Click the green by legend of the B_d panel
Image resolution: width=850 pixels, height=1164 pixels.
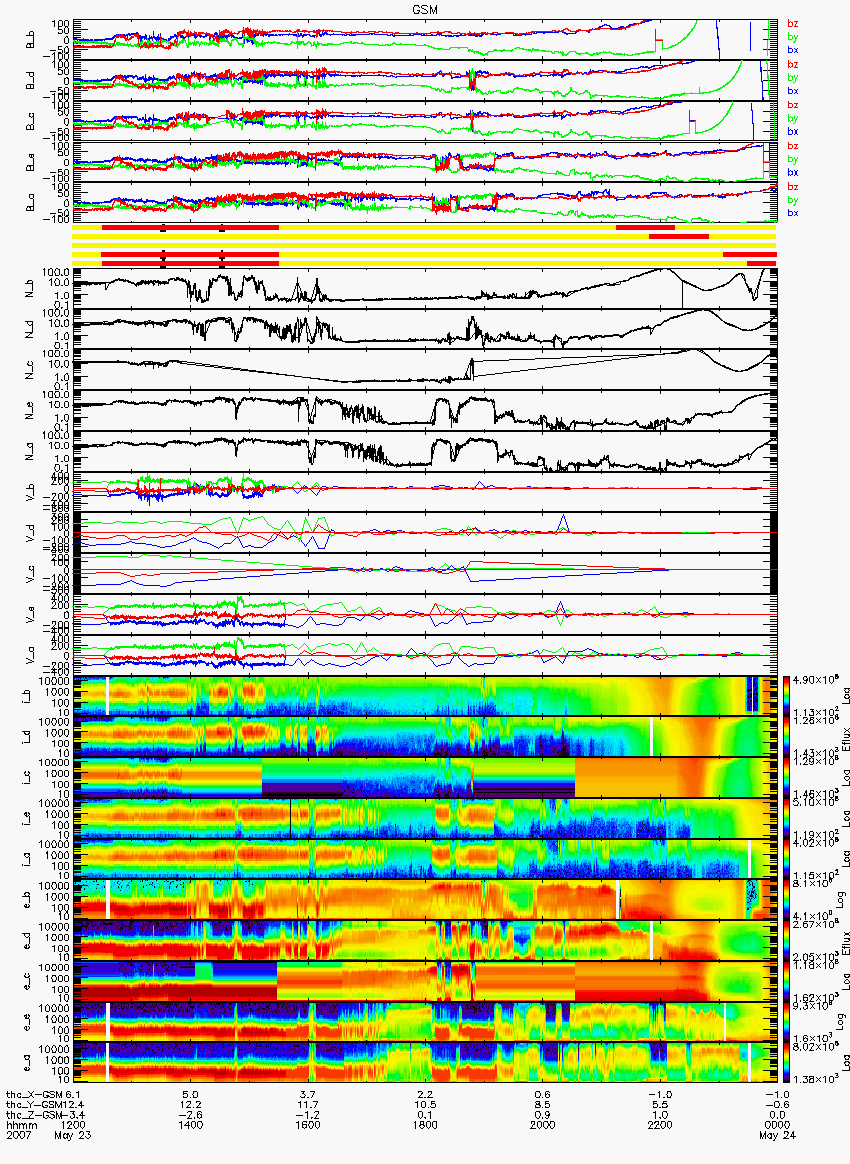[793, 77]
